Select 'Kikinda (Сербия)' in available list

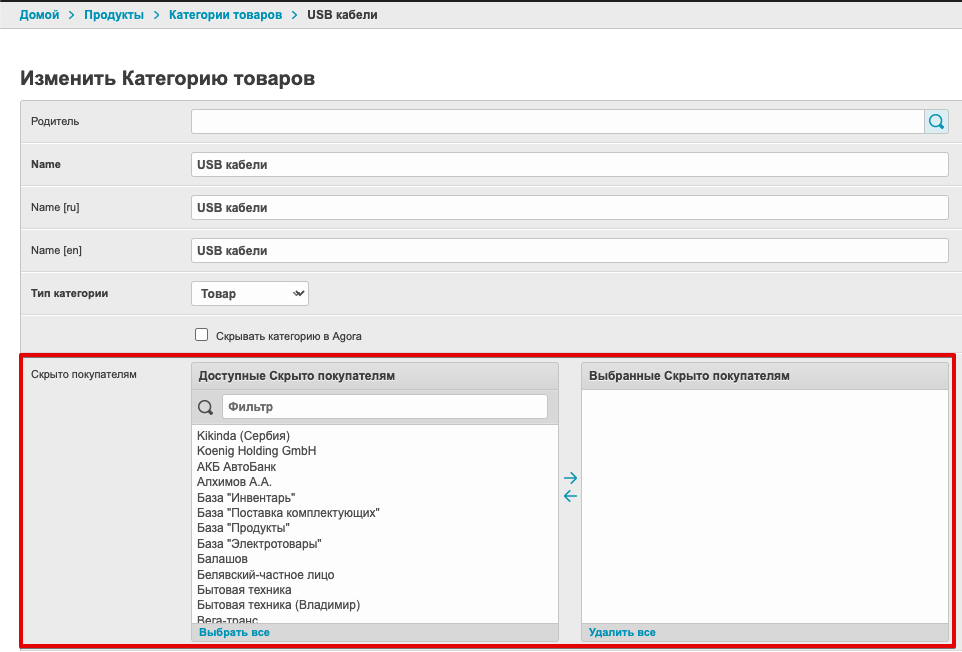coord(243,436)
